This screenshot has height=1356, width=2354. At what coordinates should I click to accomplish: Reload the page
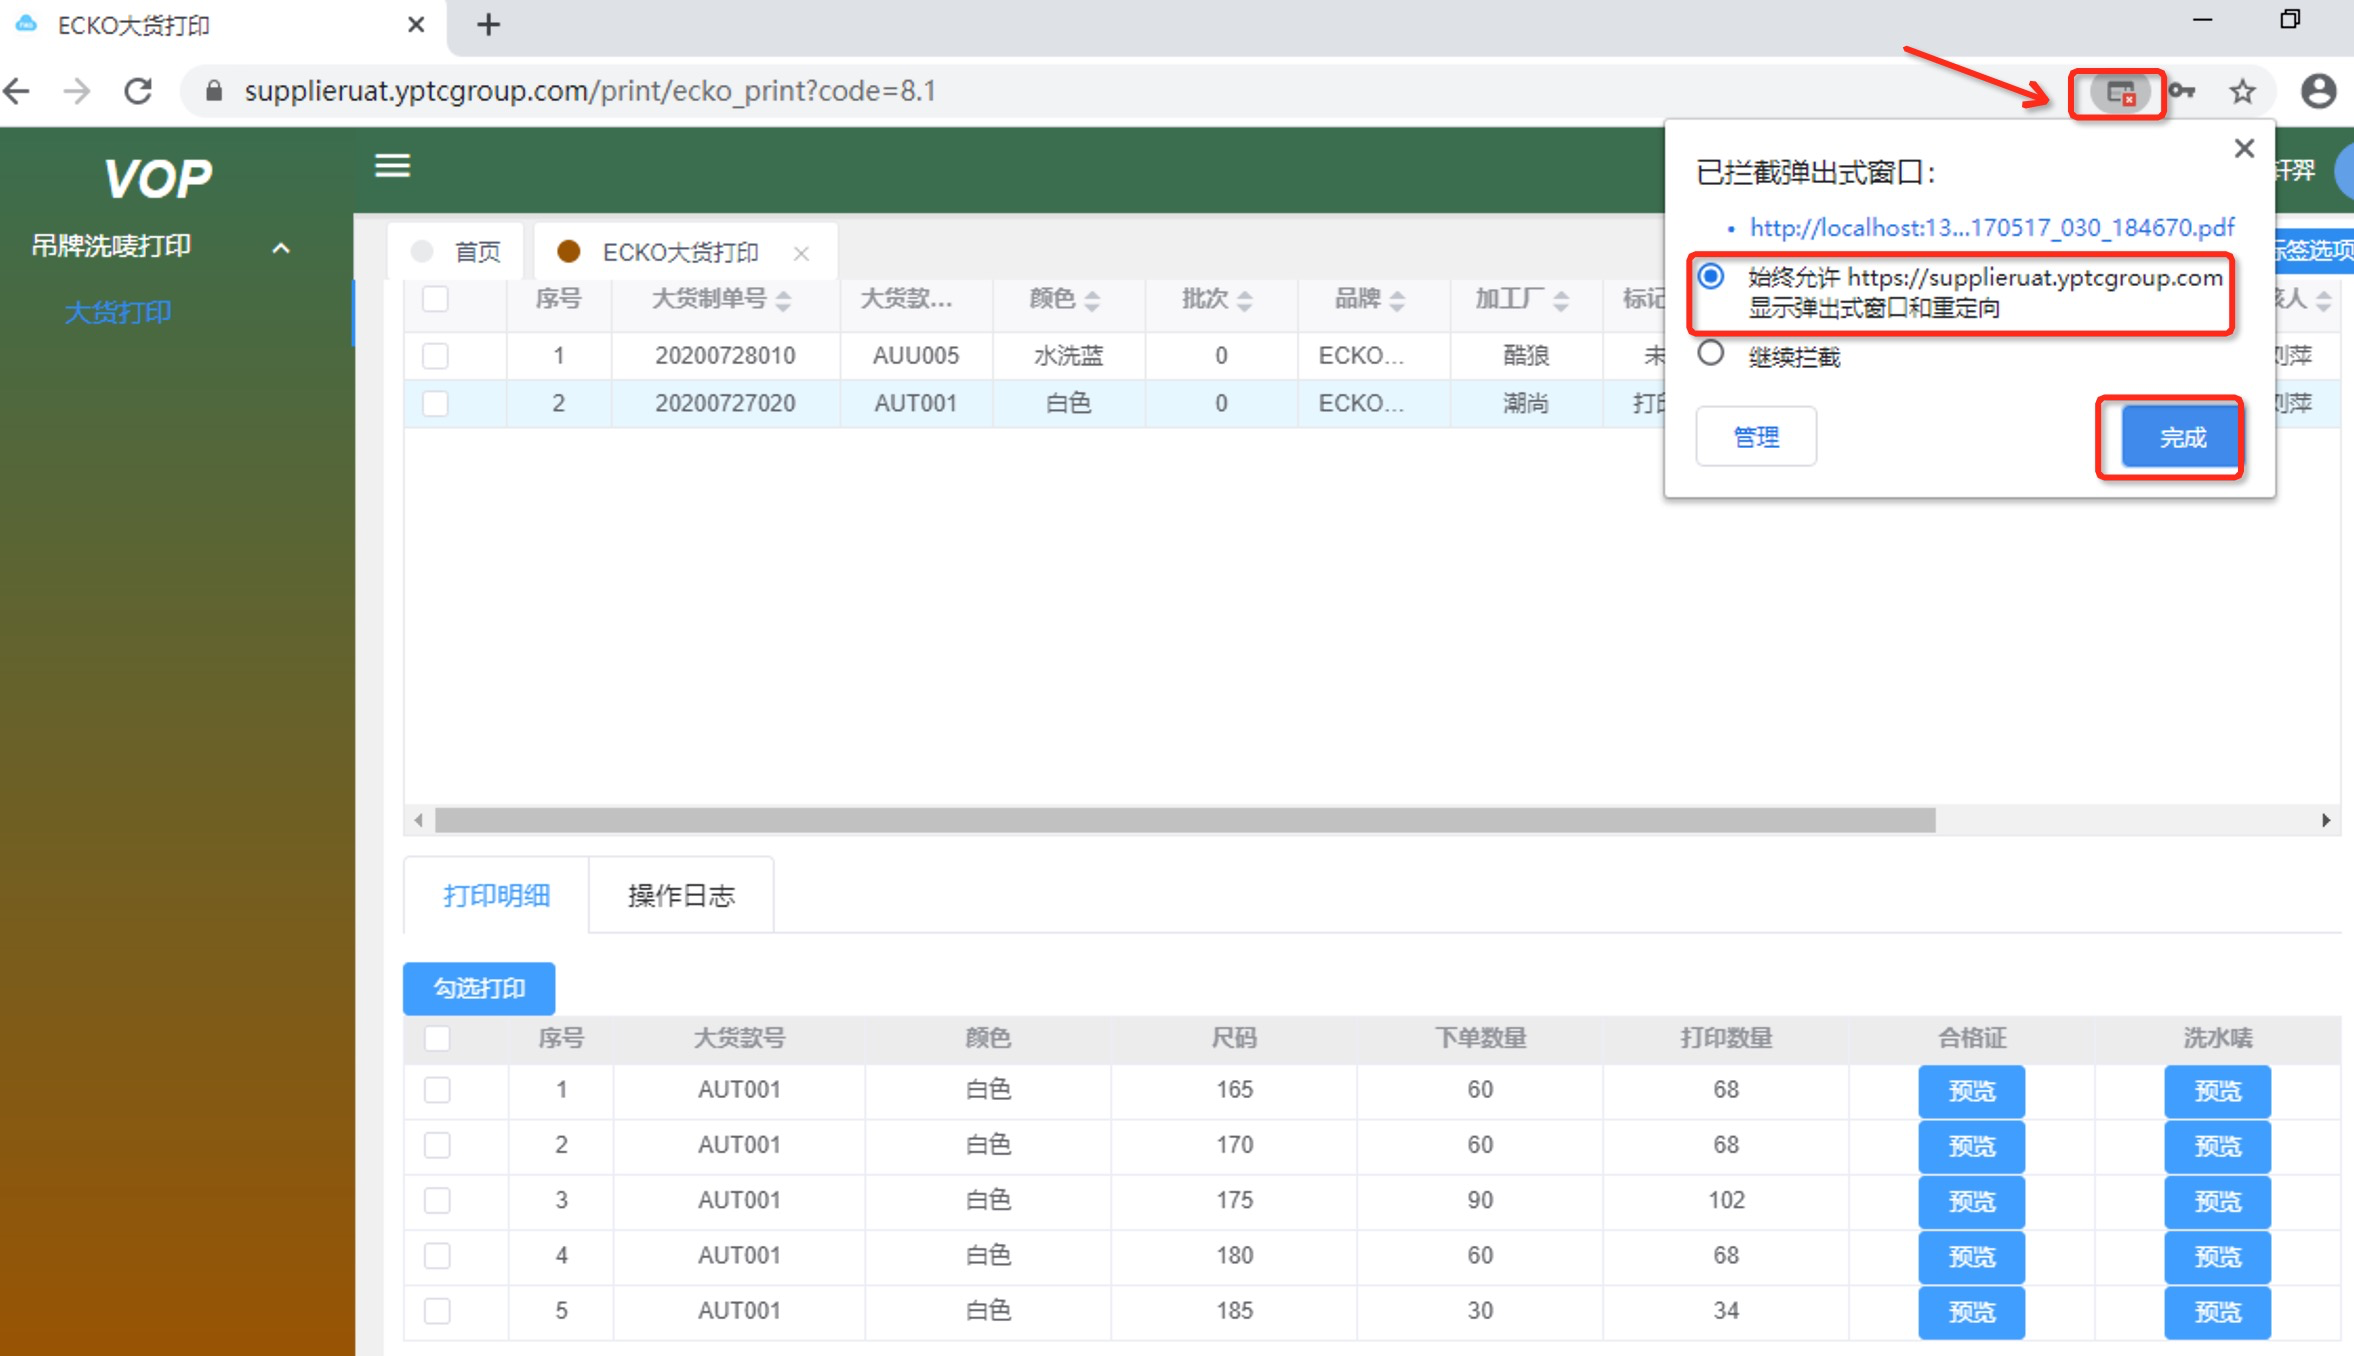138,91
